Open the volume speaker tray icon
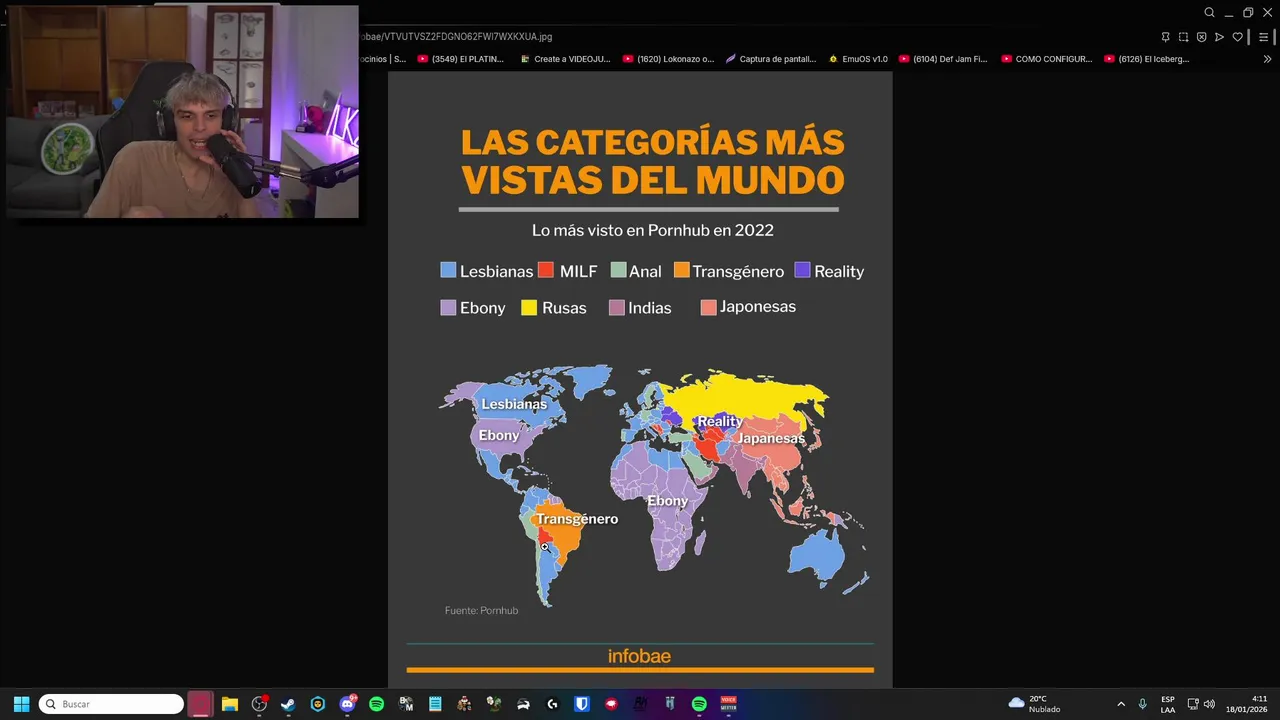This screenshot has width=1280, height=720. click(x=1209, y=704)
